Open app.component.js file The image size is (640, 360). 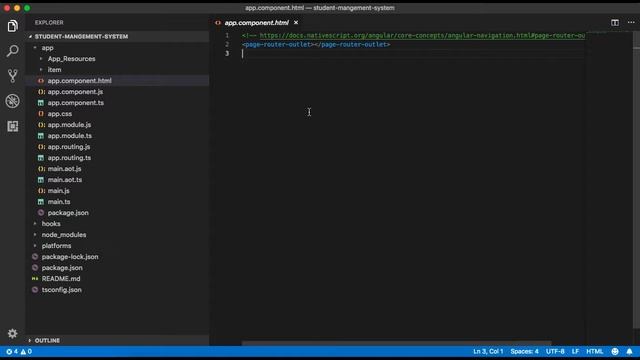pyautogui.click(x=75, y=92)
